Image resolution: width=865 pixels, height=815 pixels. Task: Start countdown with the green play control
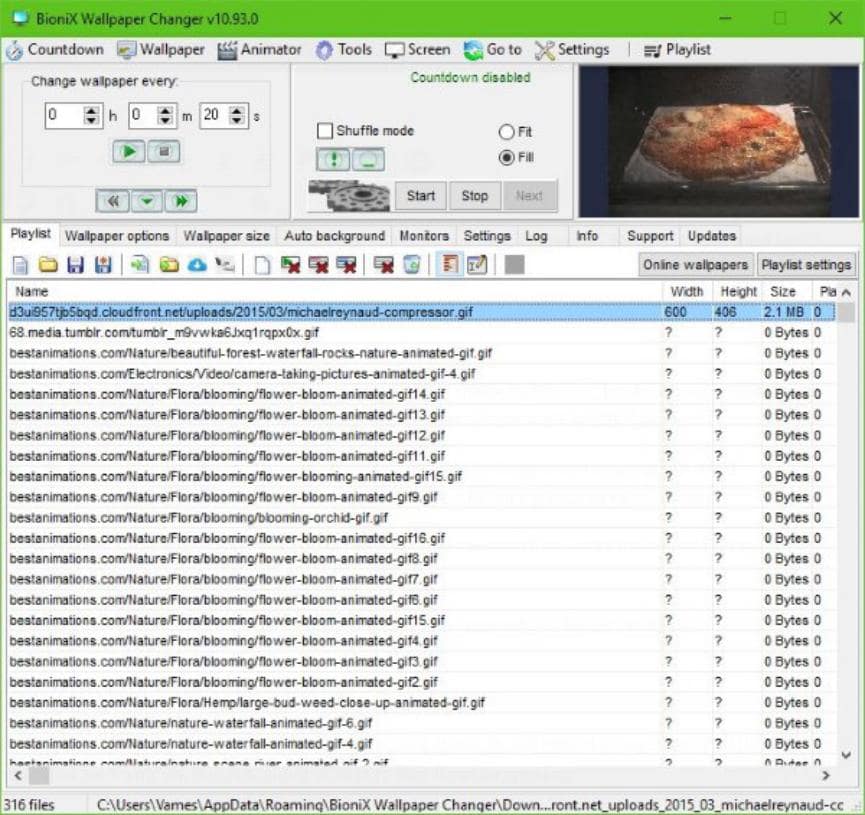coord(129,151)
